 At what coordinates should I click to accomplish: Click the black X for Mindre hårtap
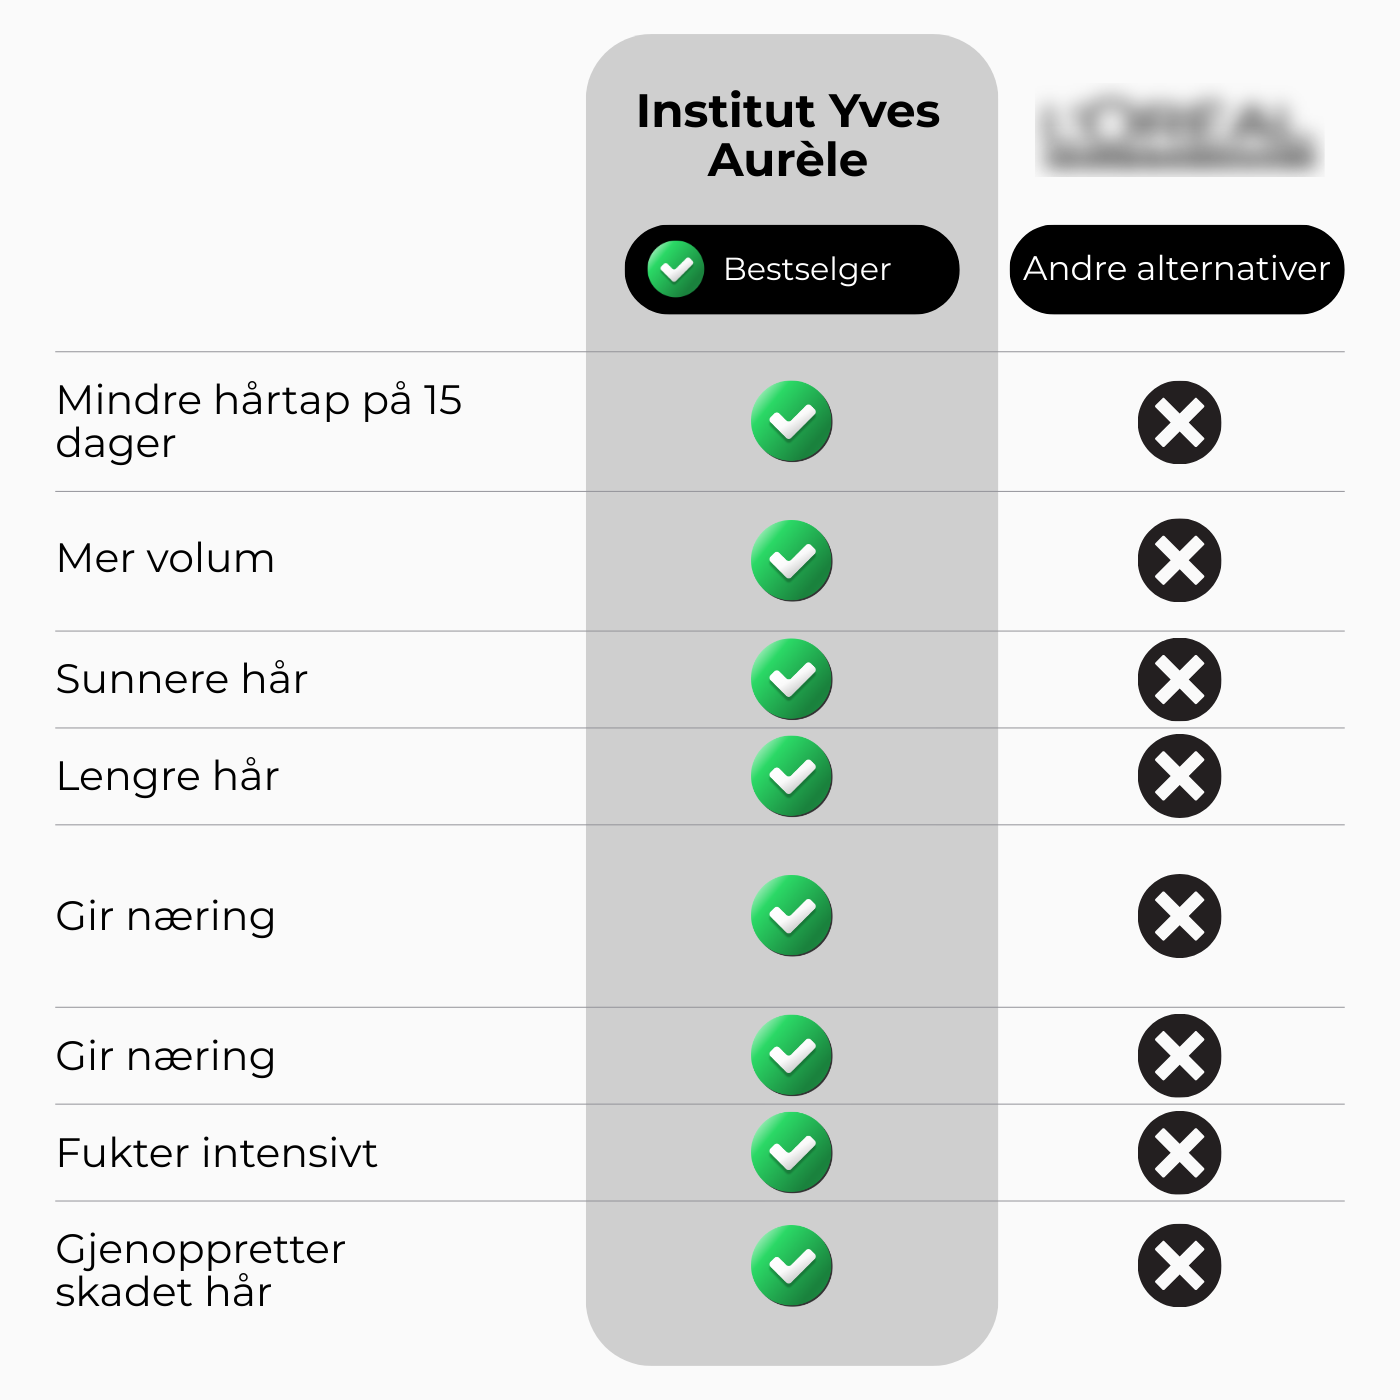(1179, 423)
